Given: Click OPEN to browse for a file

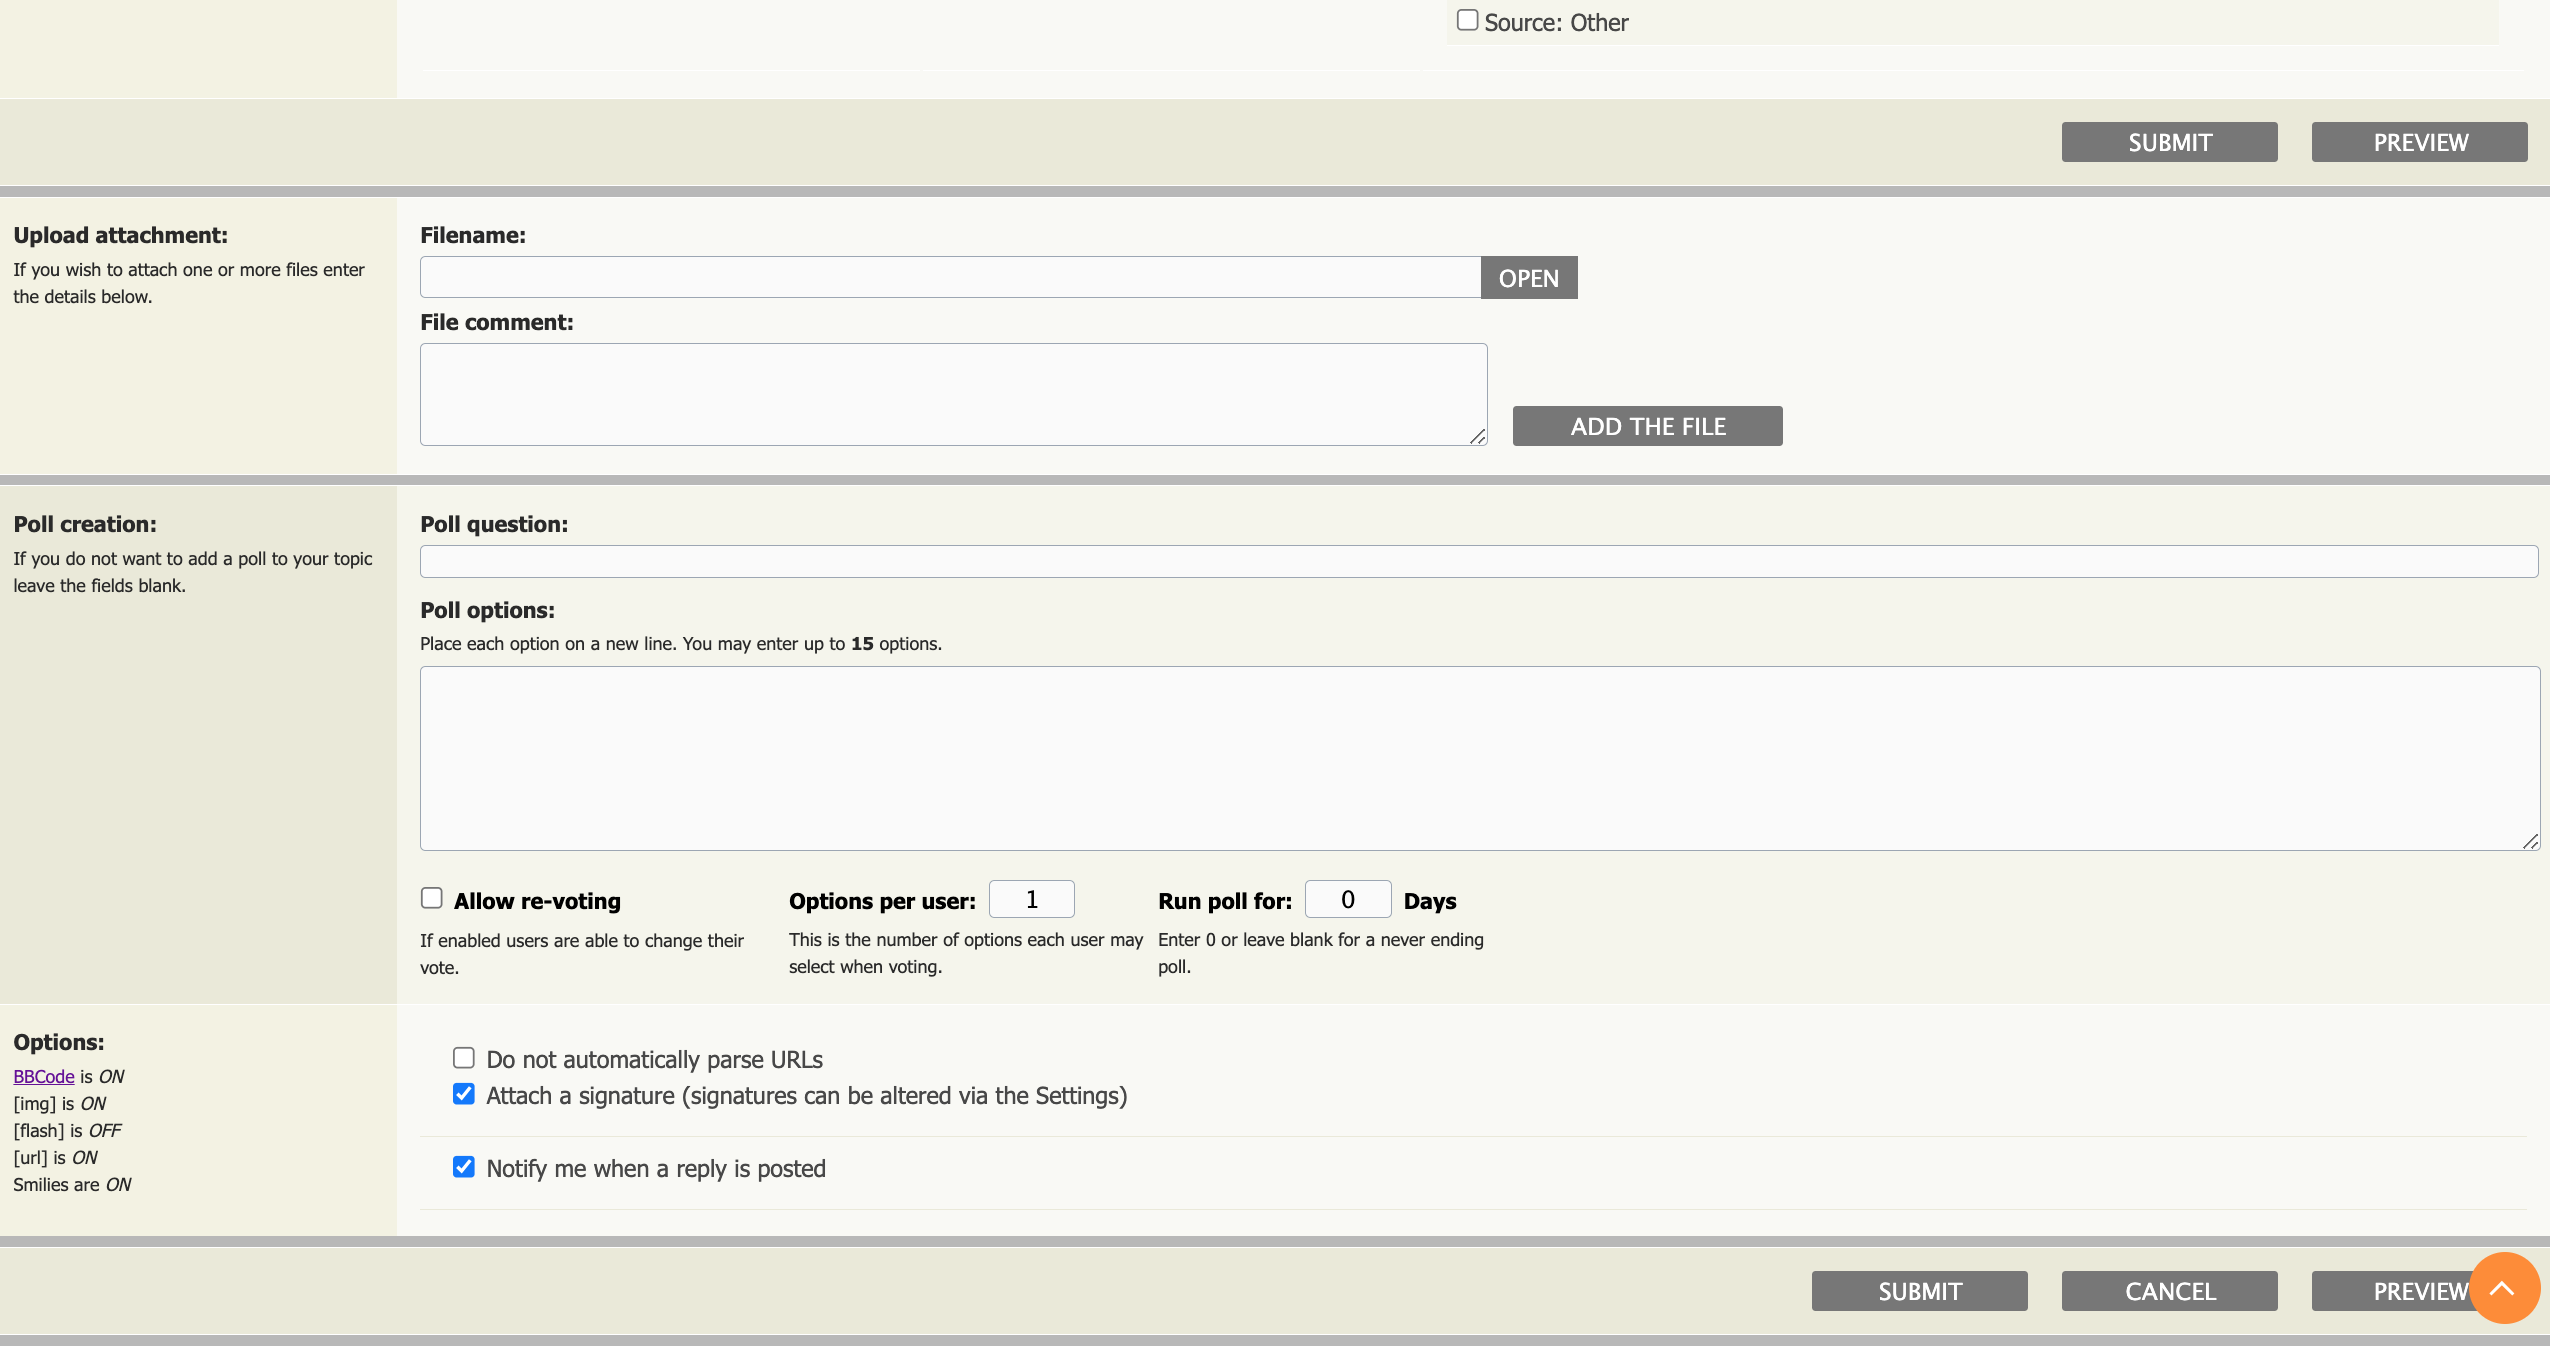Looking at the screenshot, I should [1529, 278].
